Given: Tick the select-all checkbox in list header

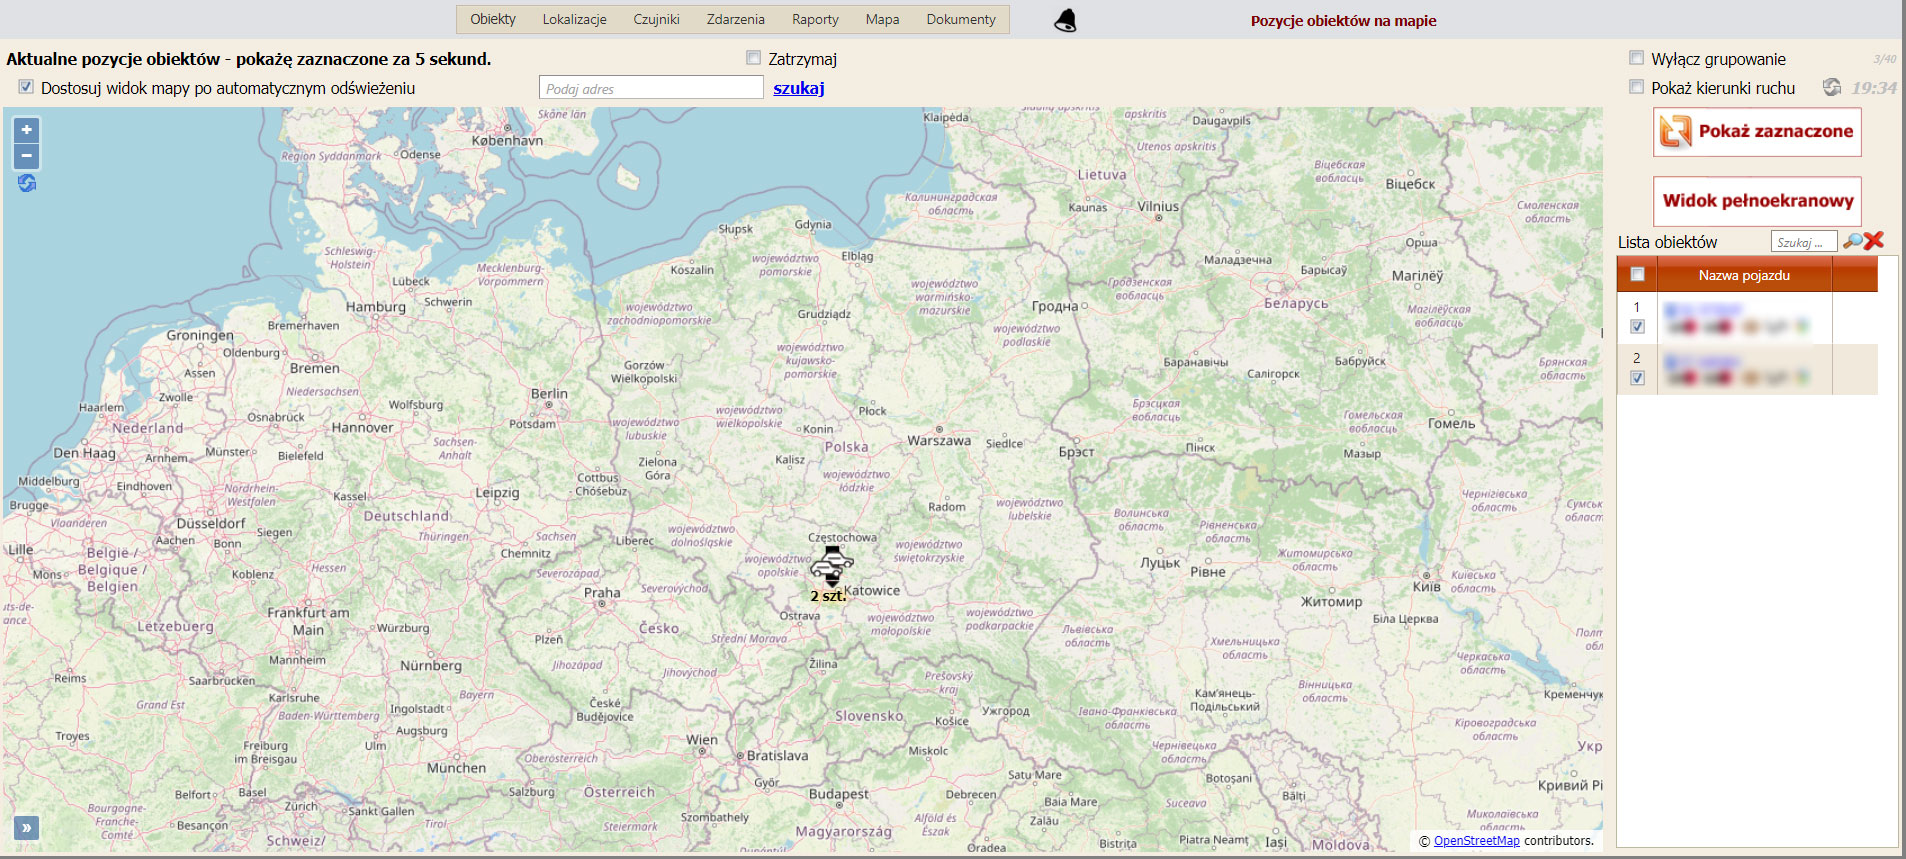Looking at the screenshot, I should click(1637, 274).
